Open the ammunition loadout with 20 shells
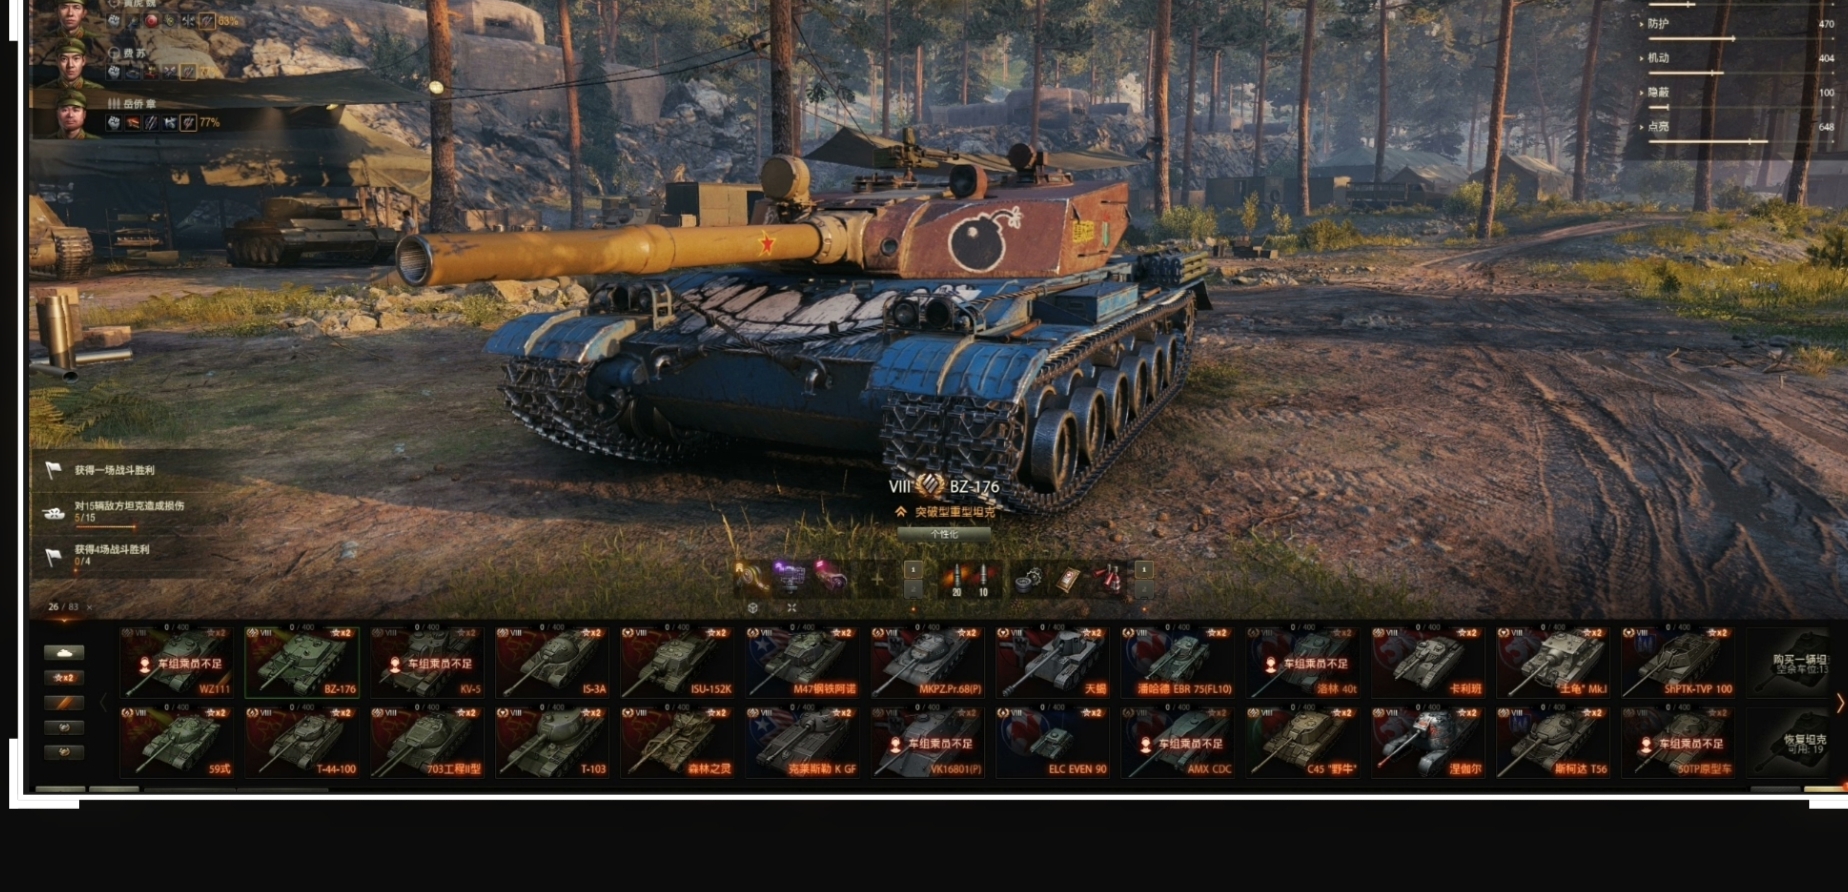Screen dimensions: 1848x892 pos(956,579)
